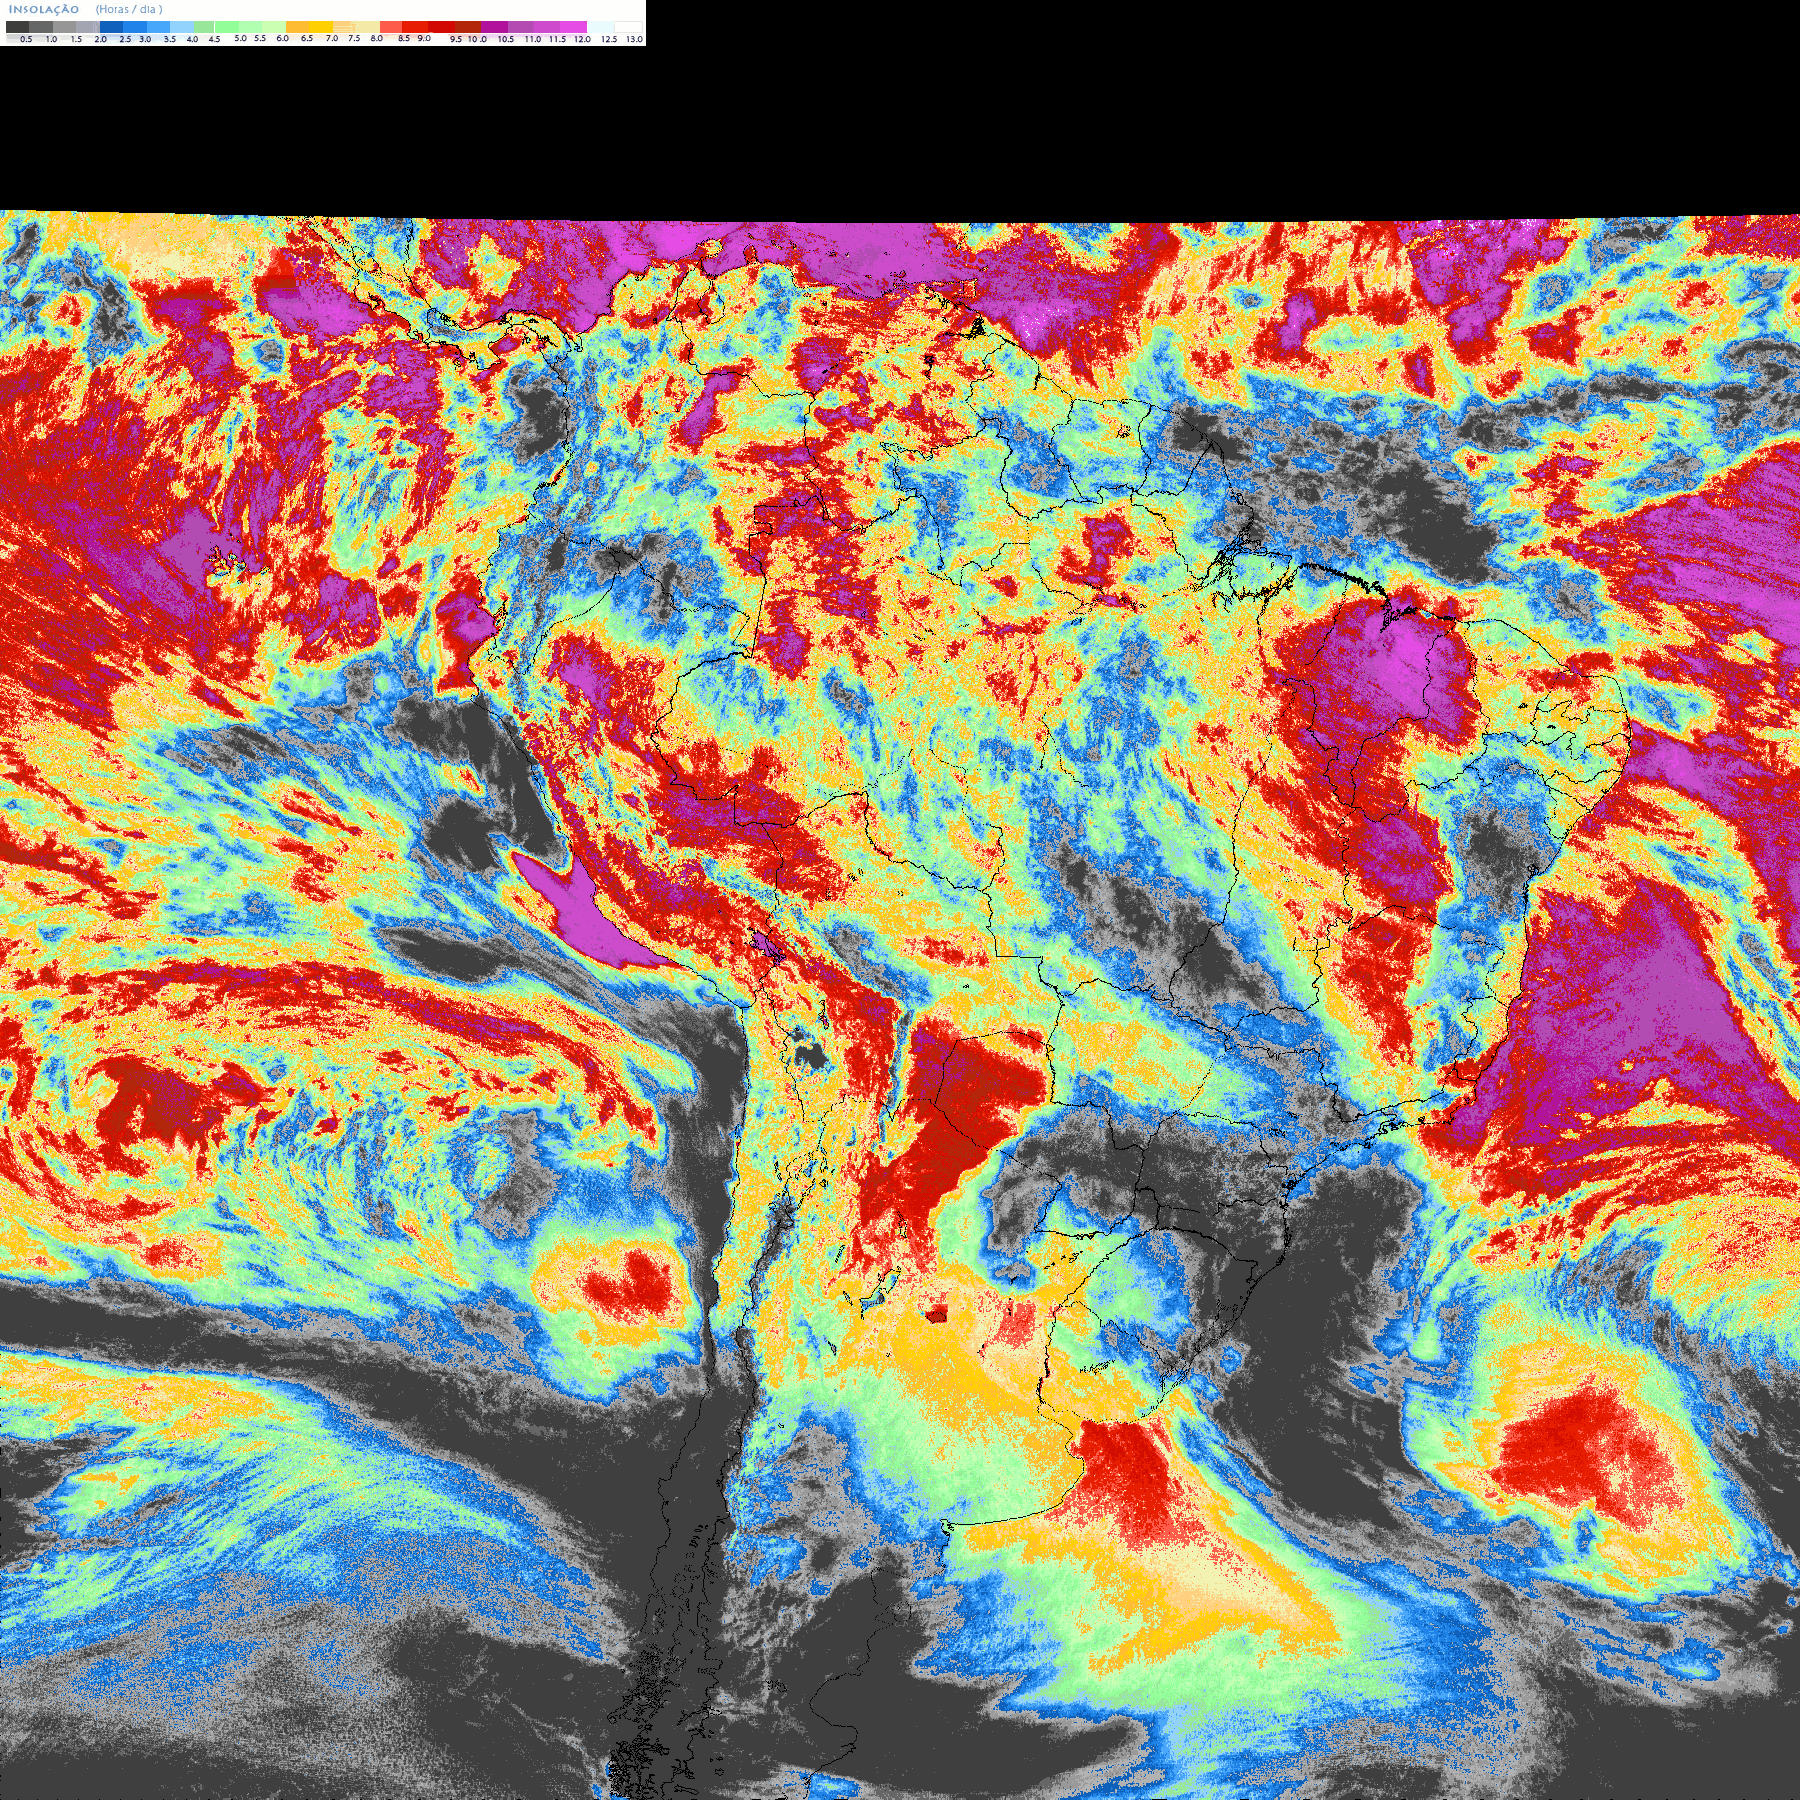This screenshot has width=1800, height=1800.
Task: Select the bright yellow swatch left of 7.0
Action: tap(321, 27)
